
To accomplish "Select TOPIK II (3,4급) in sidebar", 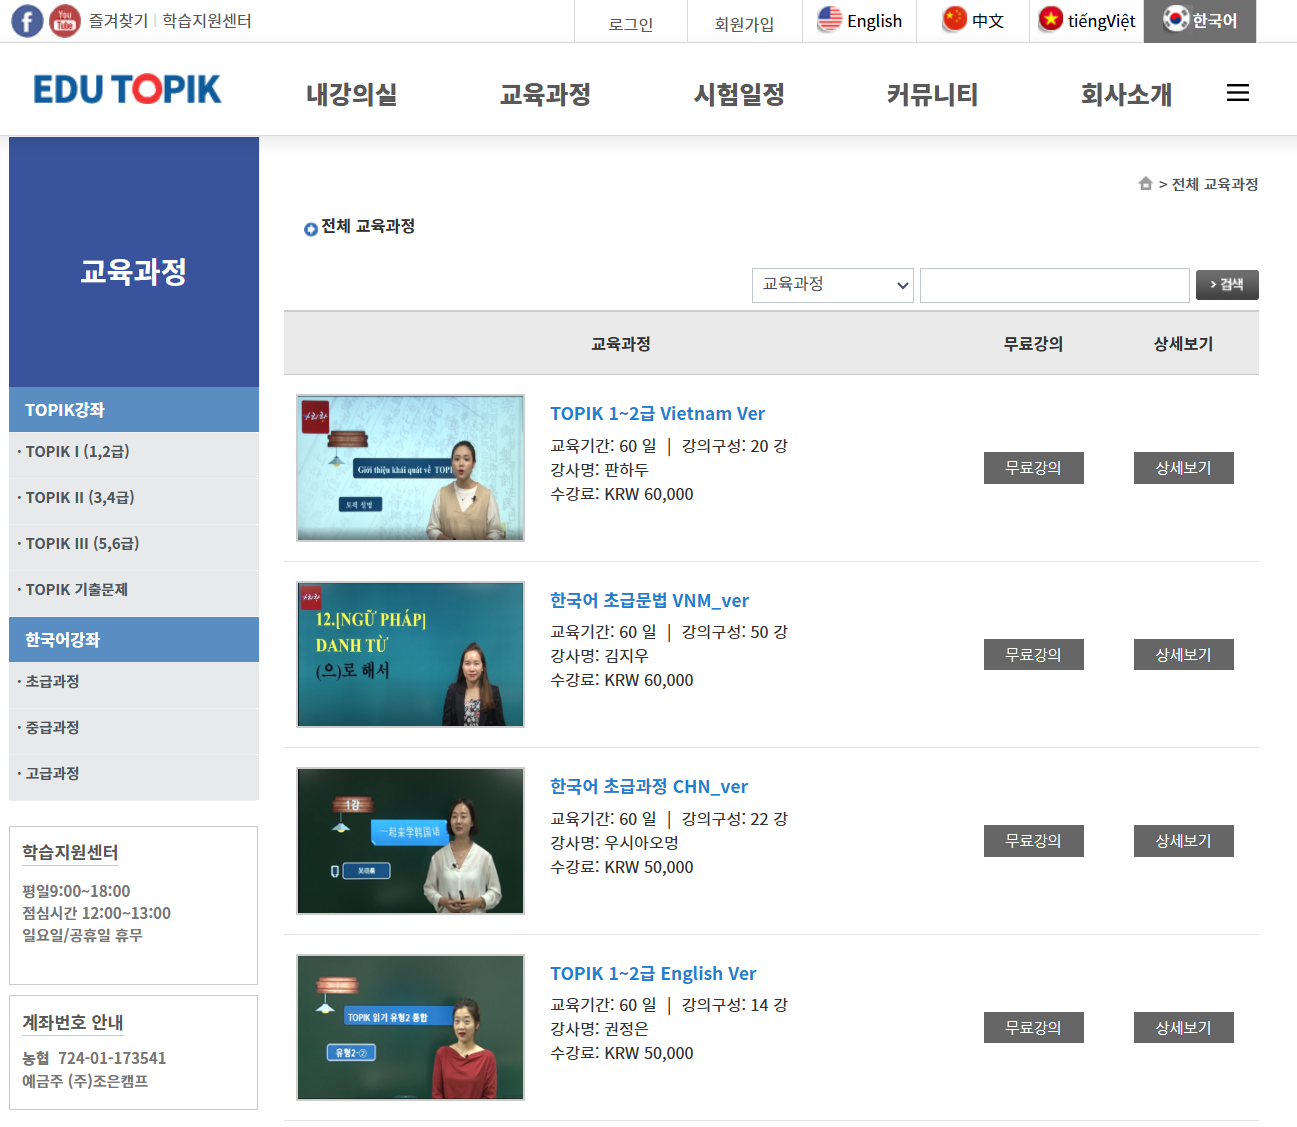I will tap(80, 498).
